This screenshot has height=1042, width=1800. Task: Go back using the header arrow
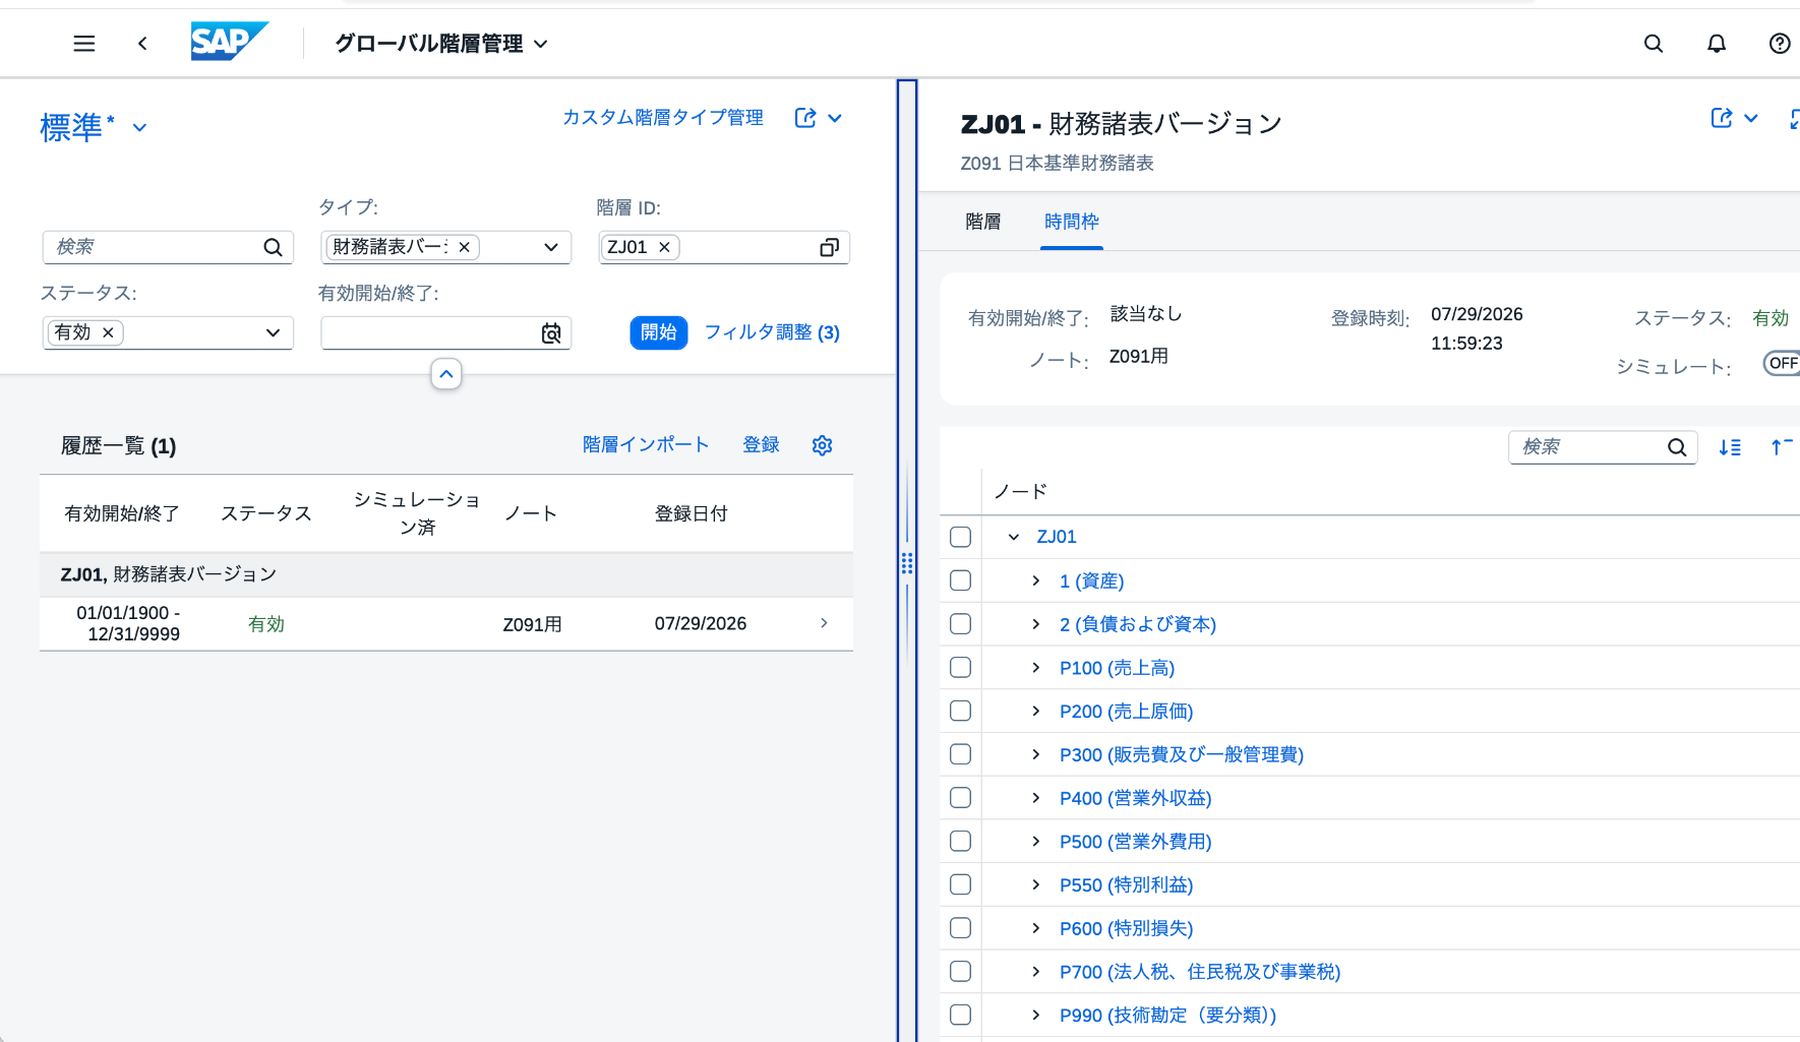(143, 43)
